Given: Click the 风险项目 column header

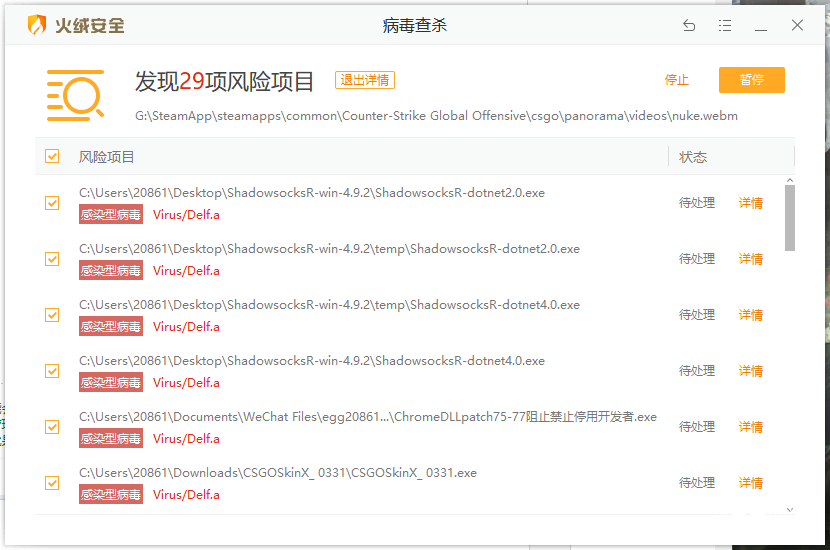Looking at the screenshot, I should click(106, 157).
